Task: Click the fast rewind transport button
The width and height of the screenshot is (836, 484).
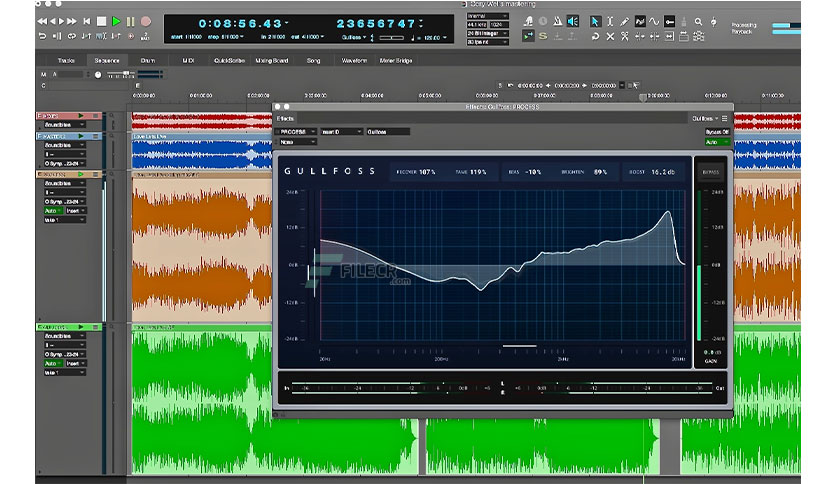Action: [42, 21]
